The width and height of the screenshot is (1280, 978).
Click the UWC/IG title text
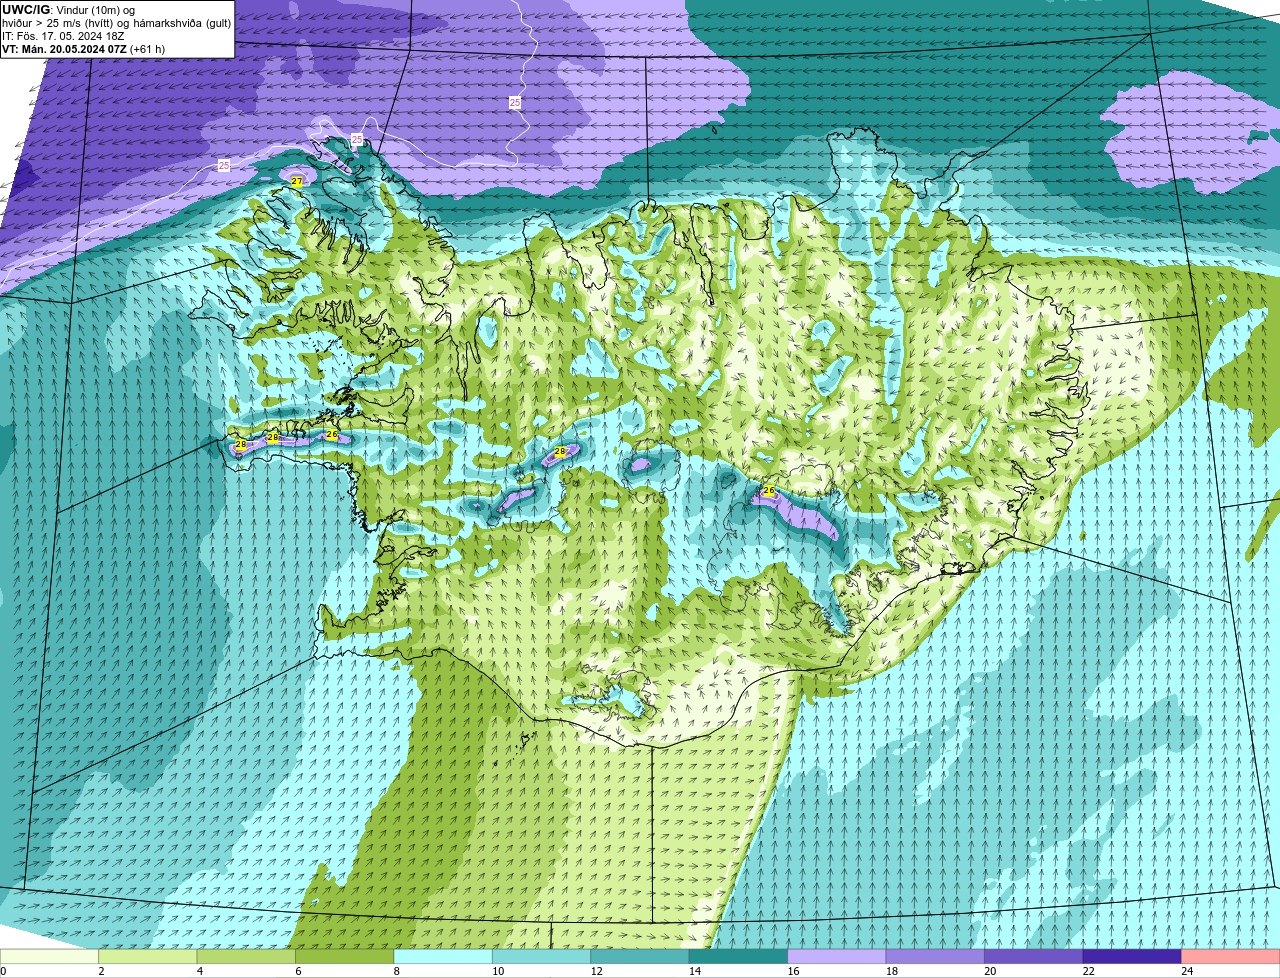[26, 9]
